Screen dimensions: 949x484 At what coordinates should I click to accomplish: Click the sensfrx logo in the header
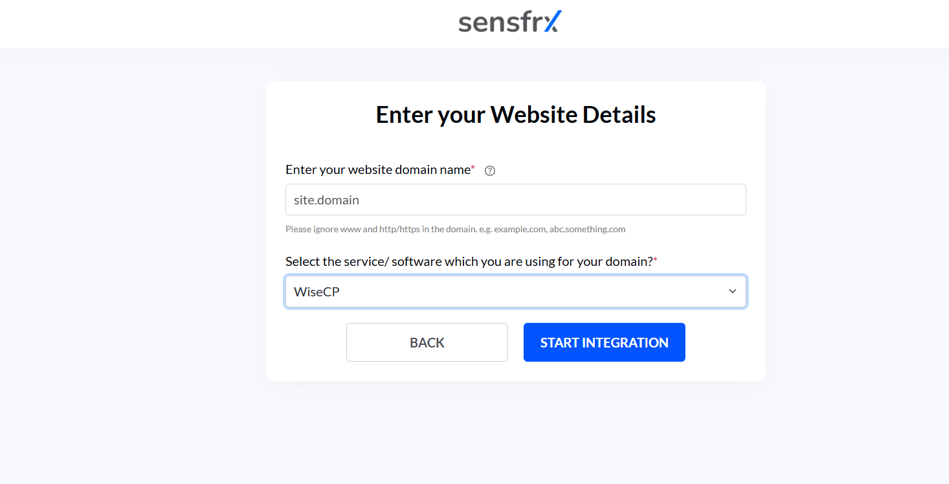pos(510,22)
